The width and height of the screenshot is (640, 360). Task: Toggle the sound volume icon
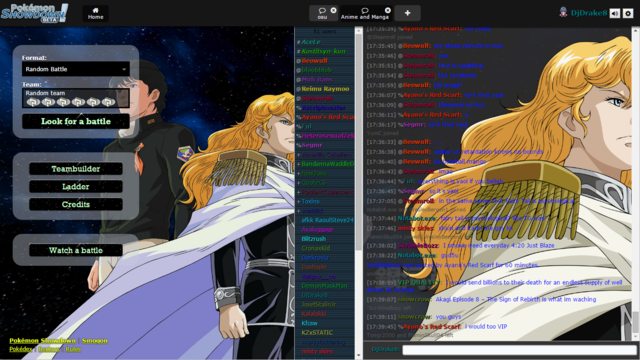click(615, 13)
